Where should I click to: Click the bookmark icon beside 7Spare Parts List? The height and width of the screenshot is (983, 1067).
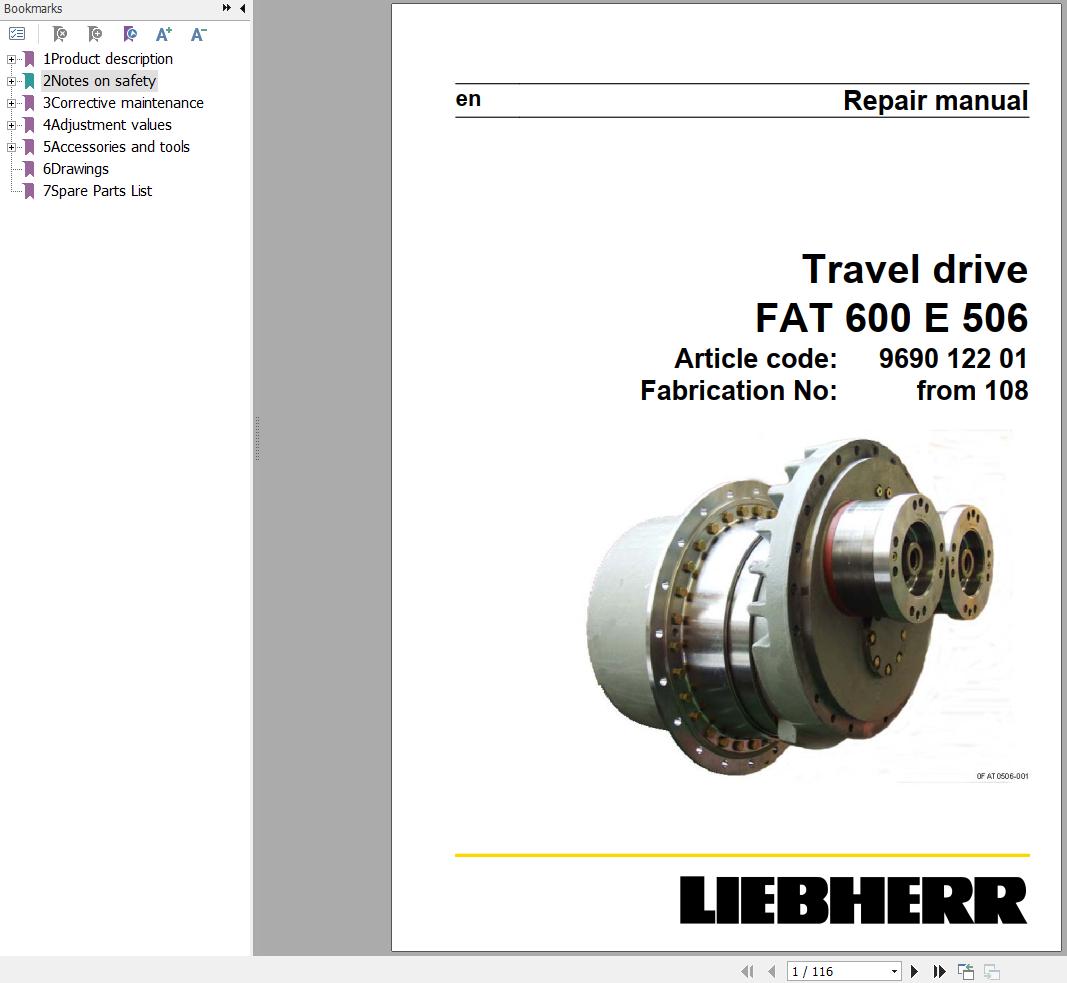pyautogui.click(x=29, y=191)
